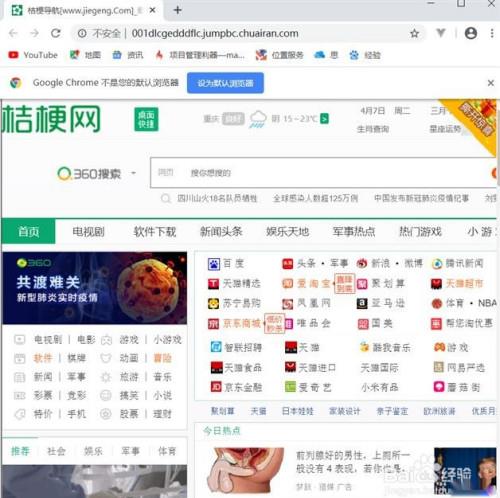Image resolution: width=500 pixels, height=498 pixels.
Task: Select the 电视剧 navigation tab
Action: 89,232
